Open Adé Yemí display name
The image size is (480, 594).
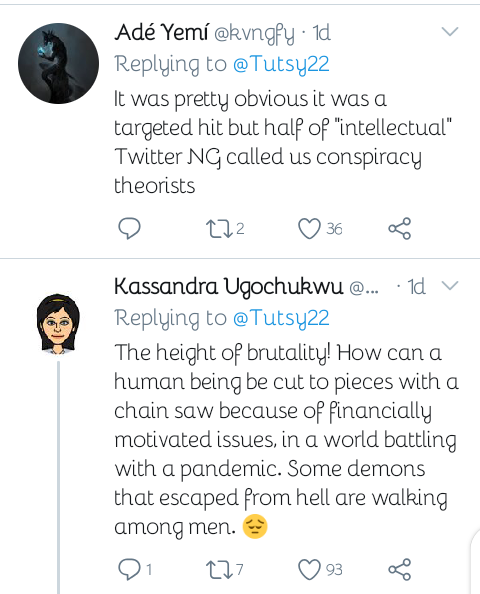[x=162, y=33]
